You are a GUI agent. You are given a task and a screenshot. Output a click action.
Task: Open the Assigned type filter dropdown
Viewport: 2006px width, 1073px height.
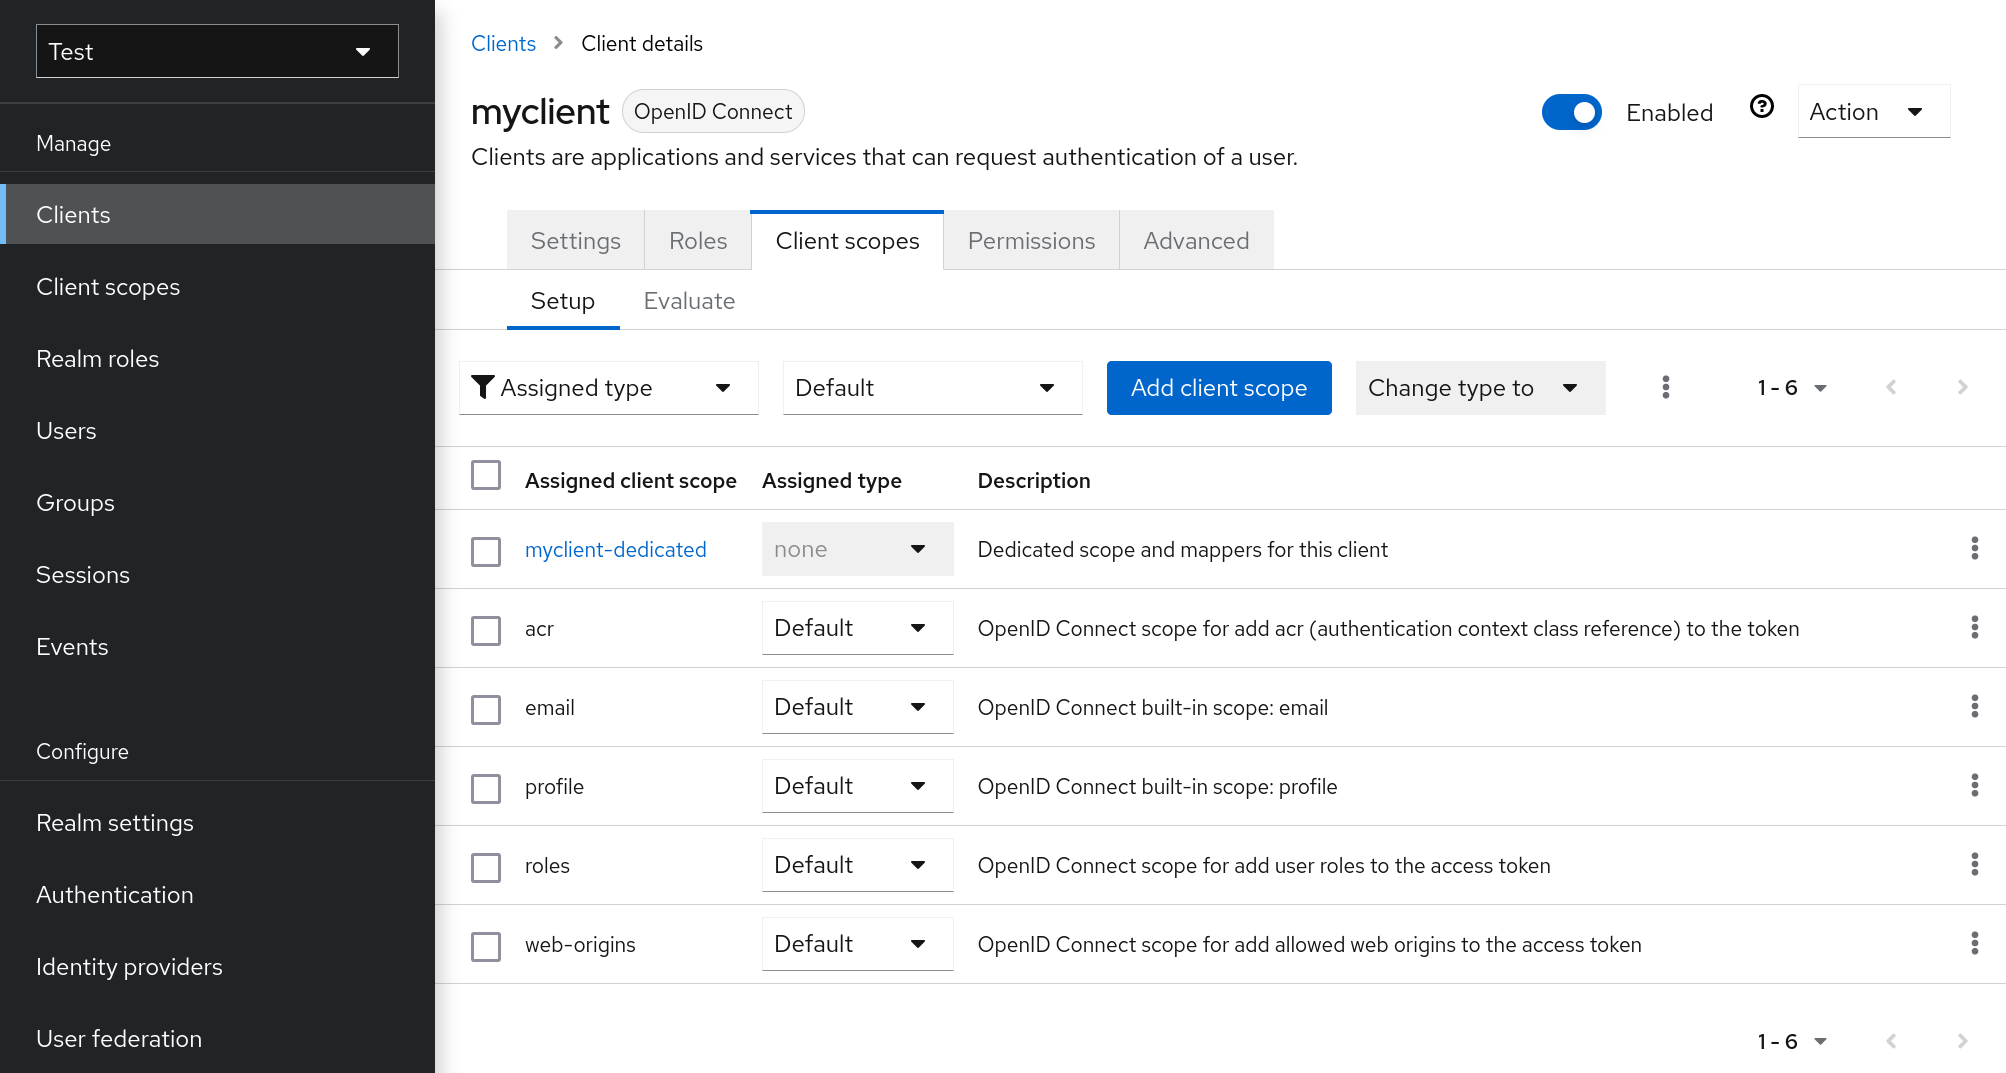coord(608,388)
